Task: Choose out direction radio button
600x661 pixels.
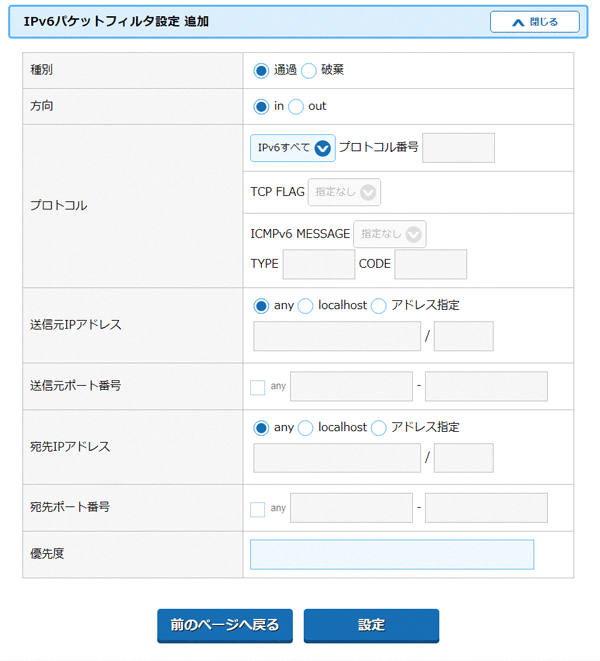Action: (296, 107)
